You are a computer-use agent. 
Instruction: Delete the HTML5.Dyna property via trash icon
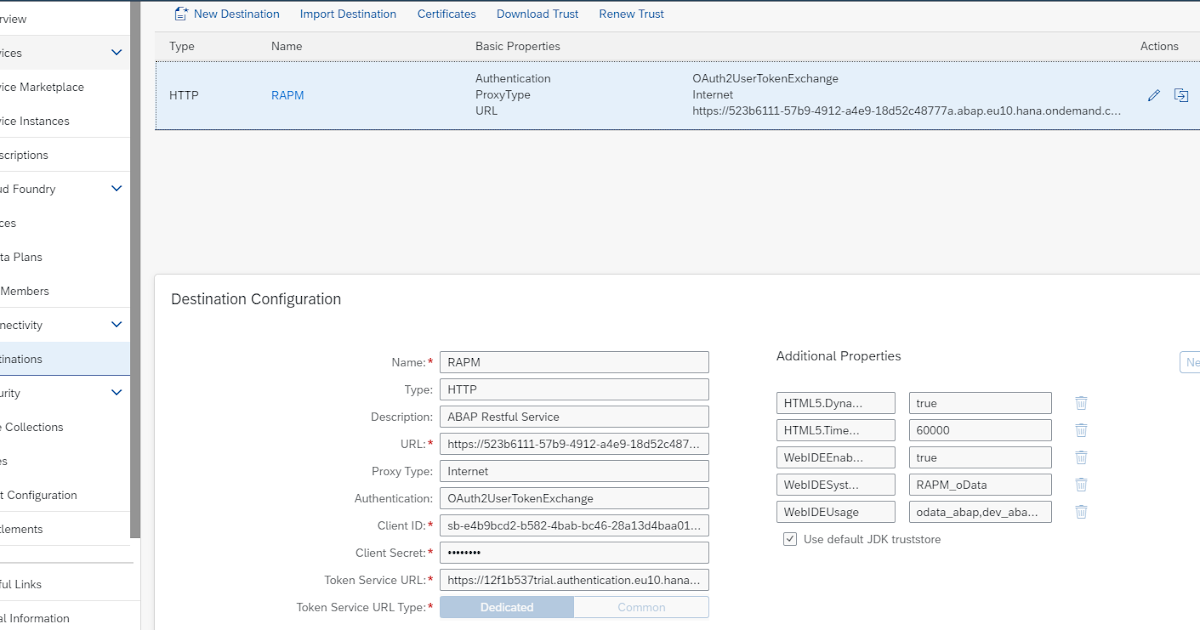click(1080, 402)
